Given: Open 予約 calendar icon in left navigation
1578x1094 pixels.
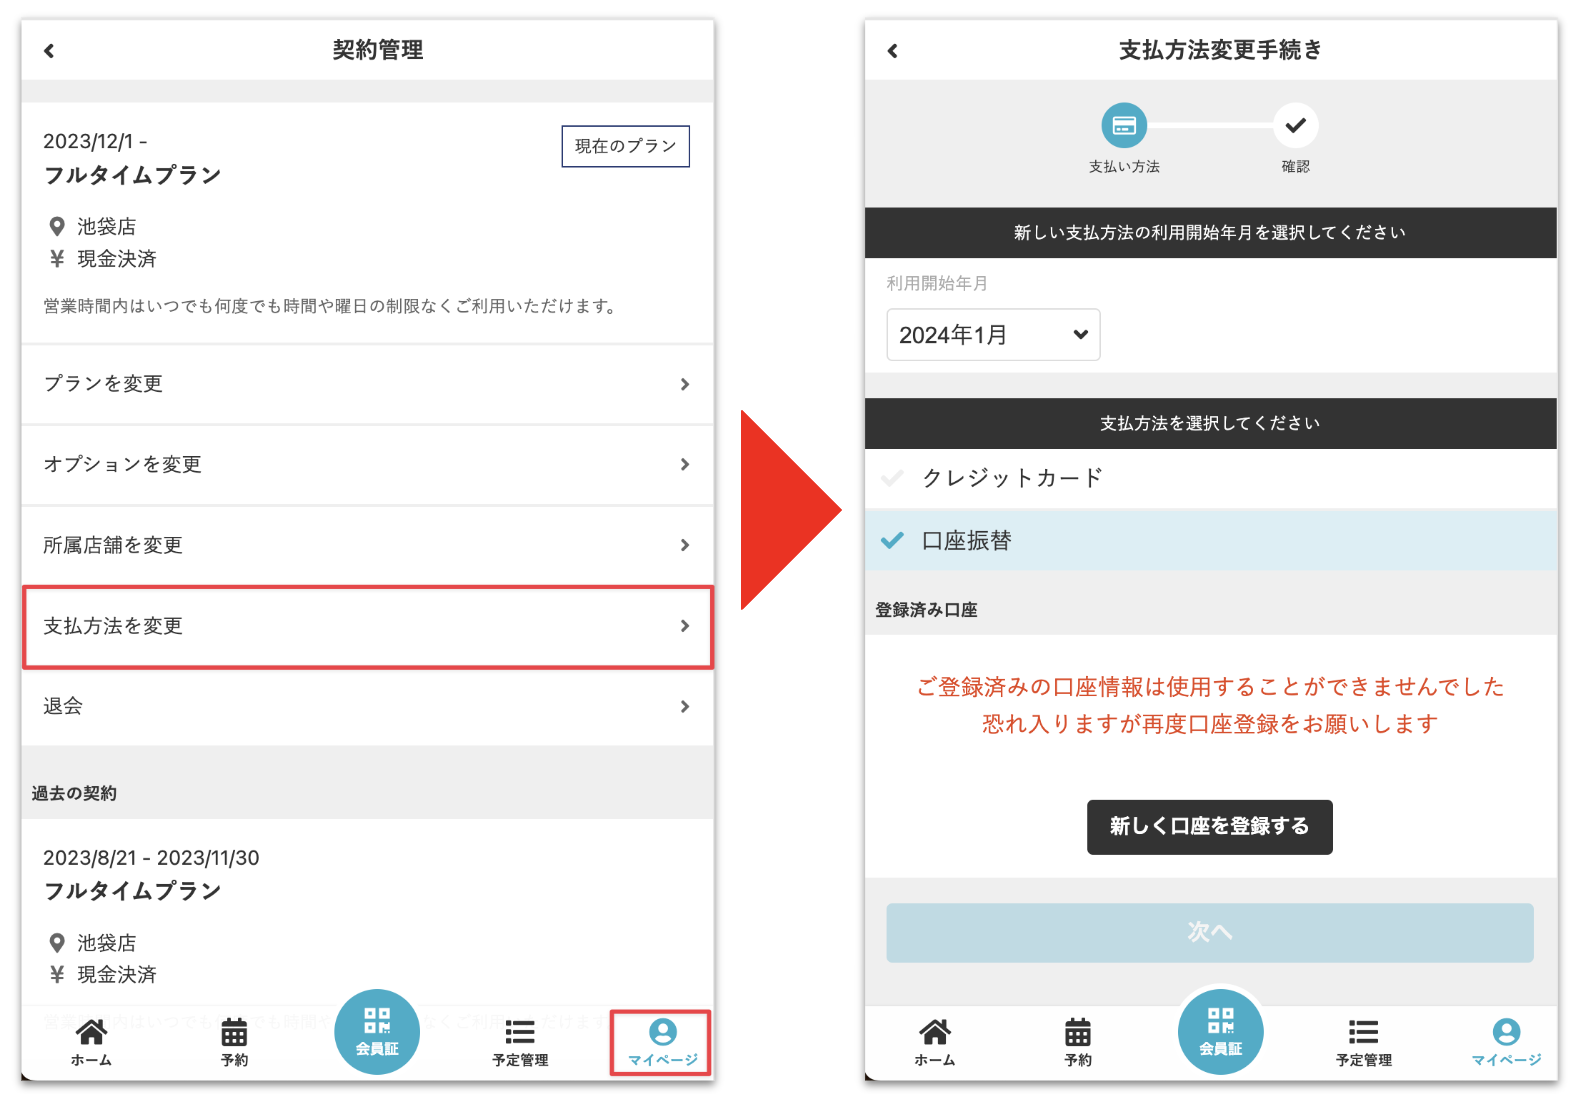Looking at the screenshot, I should point(234,1041).
